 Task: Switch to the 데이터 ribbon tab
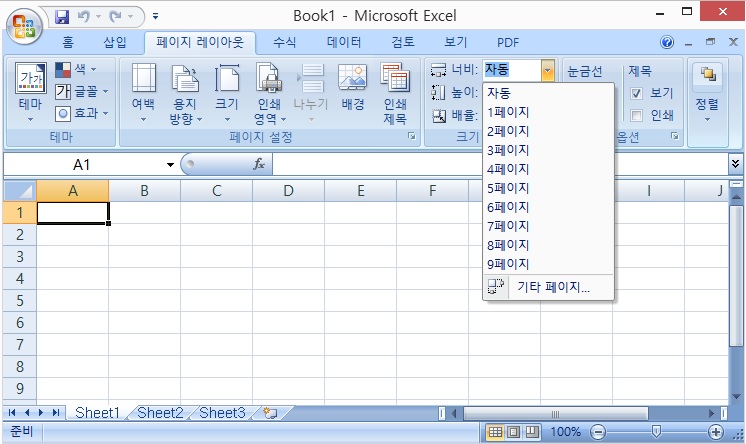[344, 43]
